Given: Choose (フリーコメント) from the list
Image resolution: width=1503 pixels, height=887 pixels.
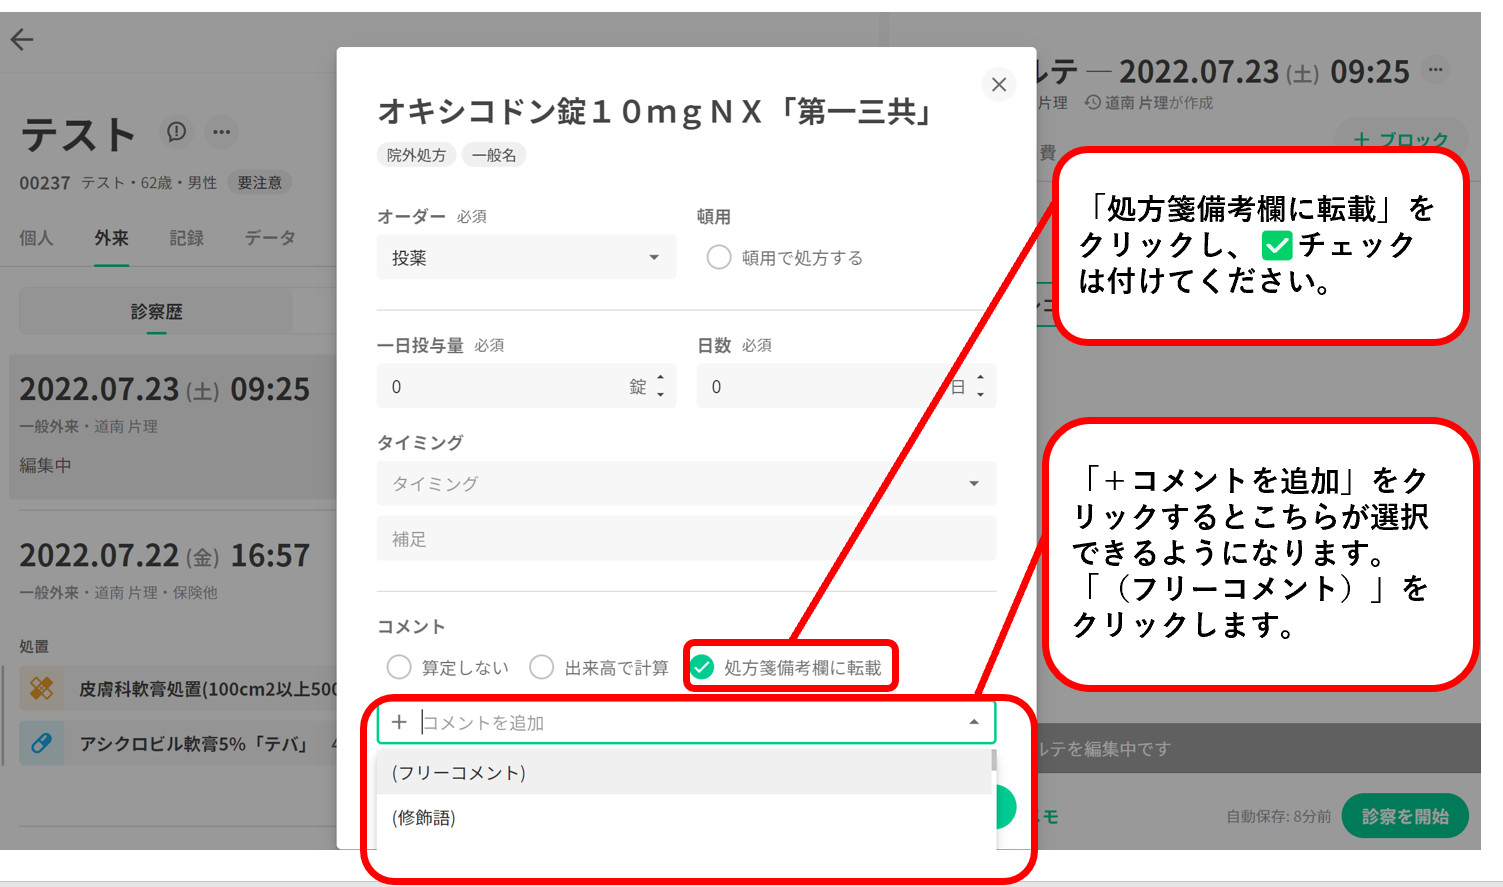Looking at the screenshot, I should 684,772.
